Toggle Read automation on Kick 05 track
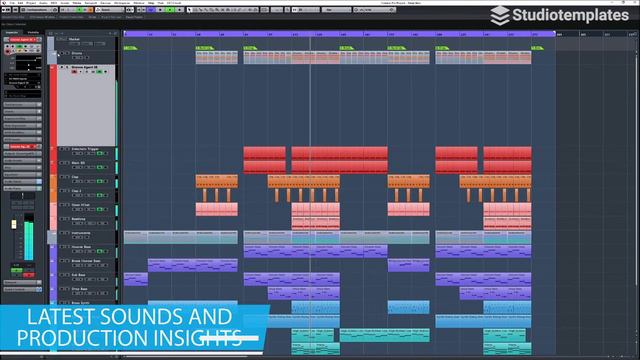 click(x=100, y=167)
